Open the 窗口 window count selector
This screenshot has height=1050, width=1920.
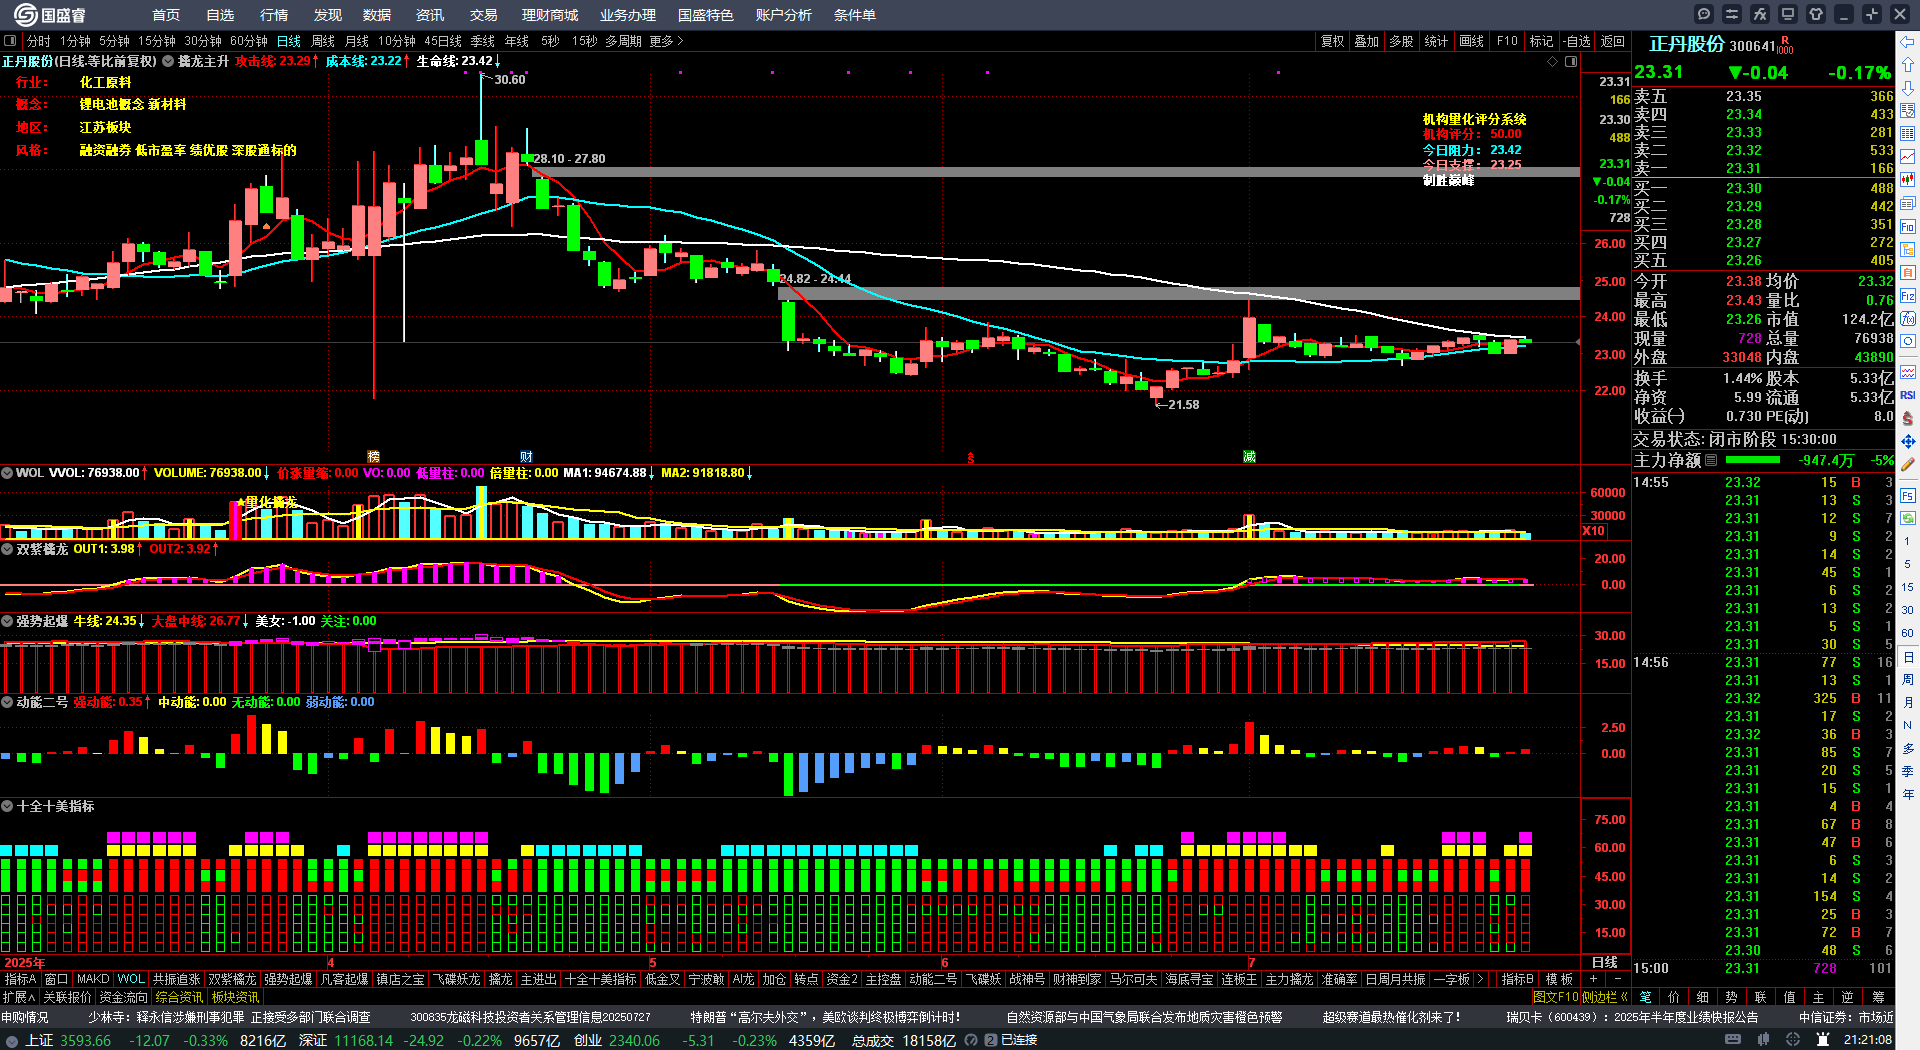tap(56, 979)
